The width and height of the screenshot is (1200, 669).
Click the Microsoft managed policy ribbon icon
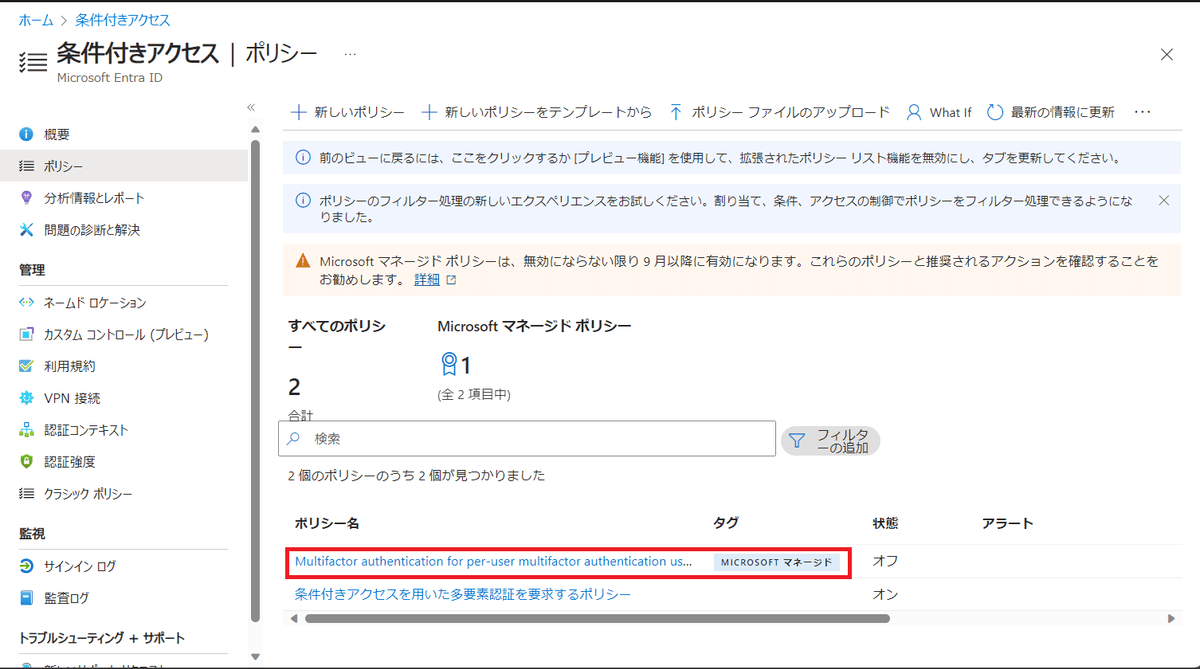point(449,365)
